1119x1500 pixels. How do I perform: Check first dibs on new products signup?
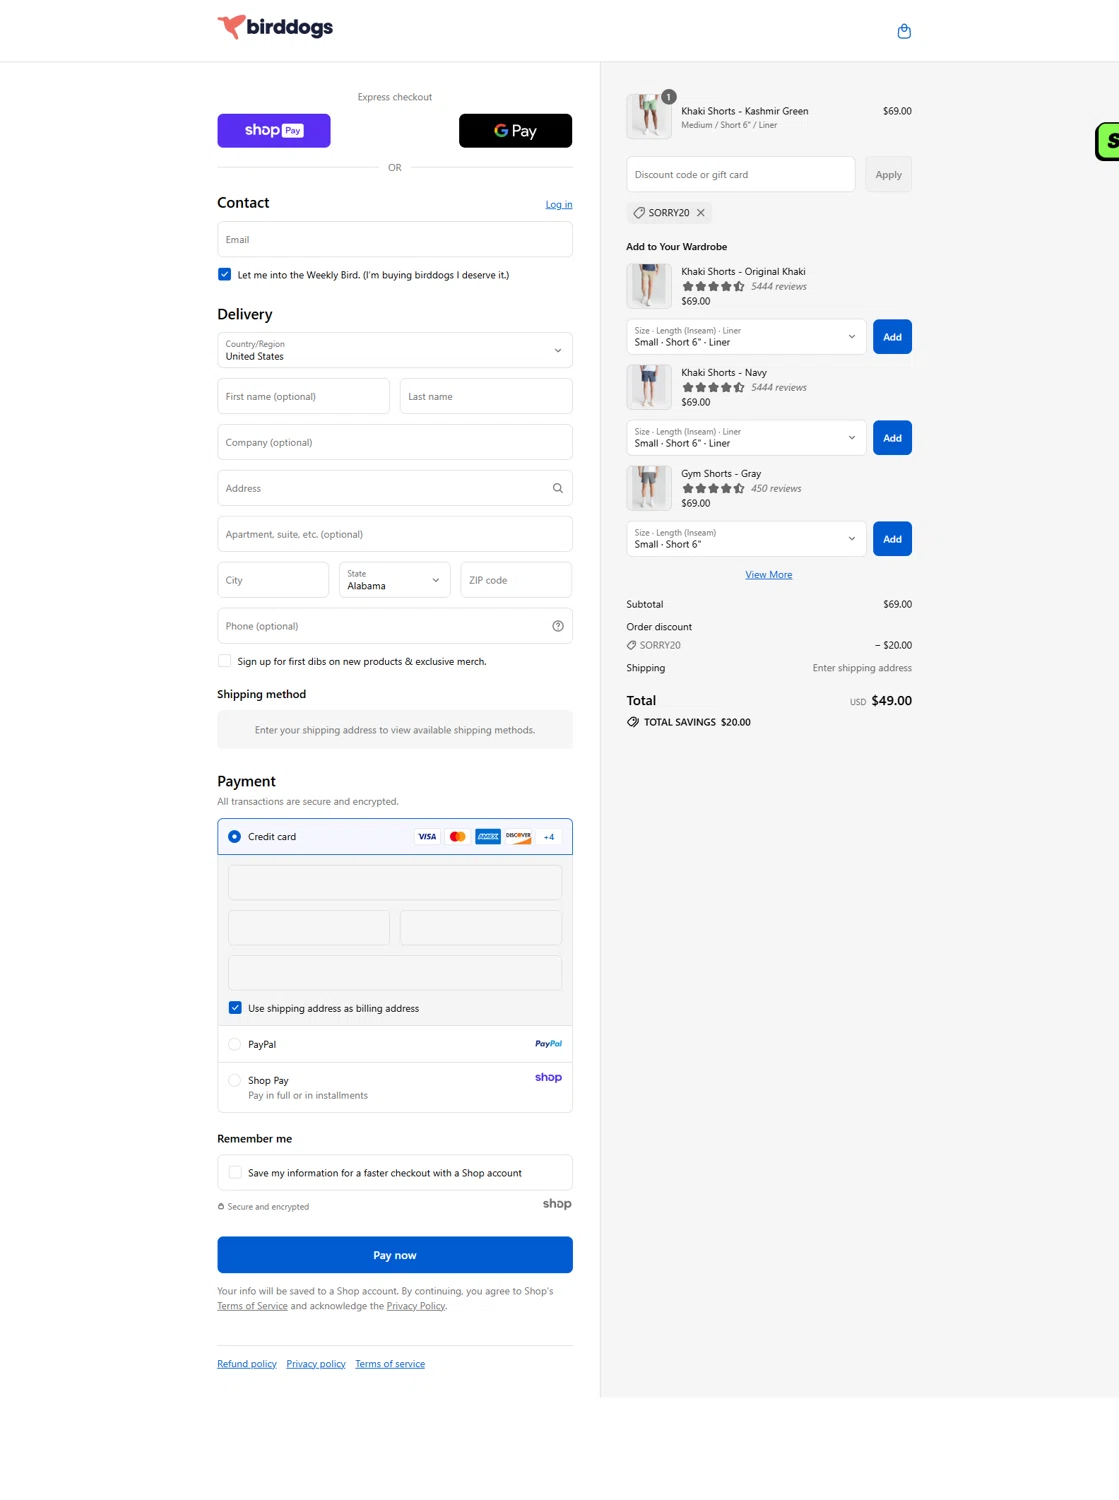coord(224,661)
